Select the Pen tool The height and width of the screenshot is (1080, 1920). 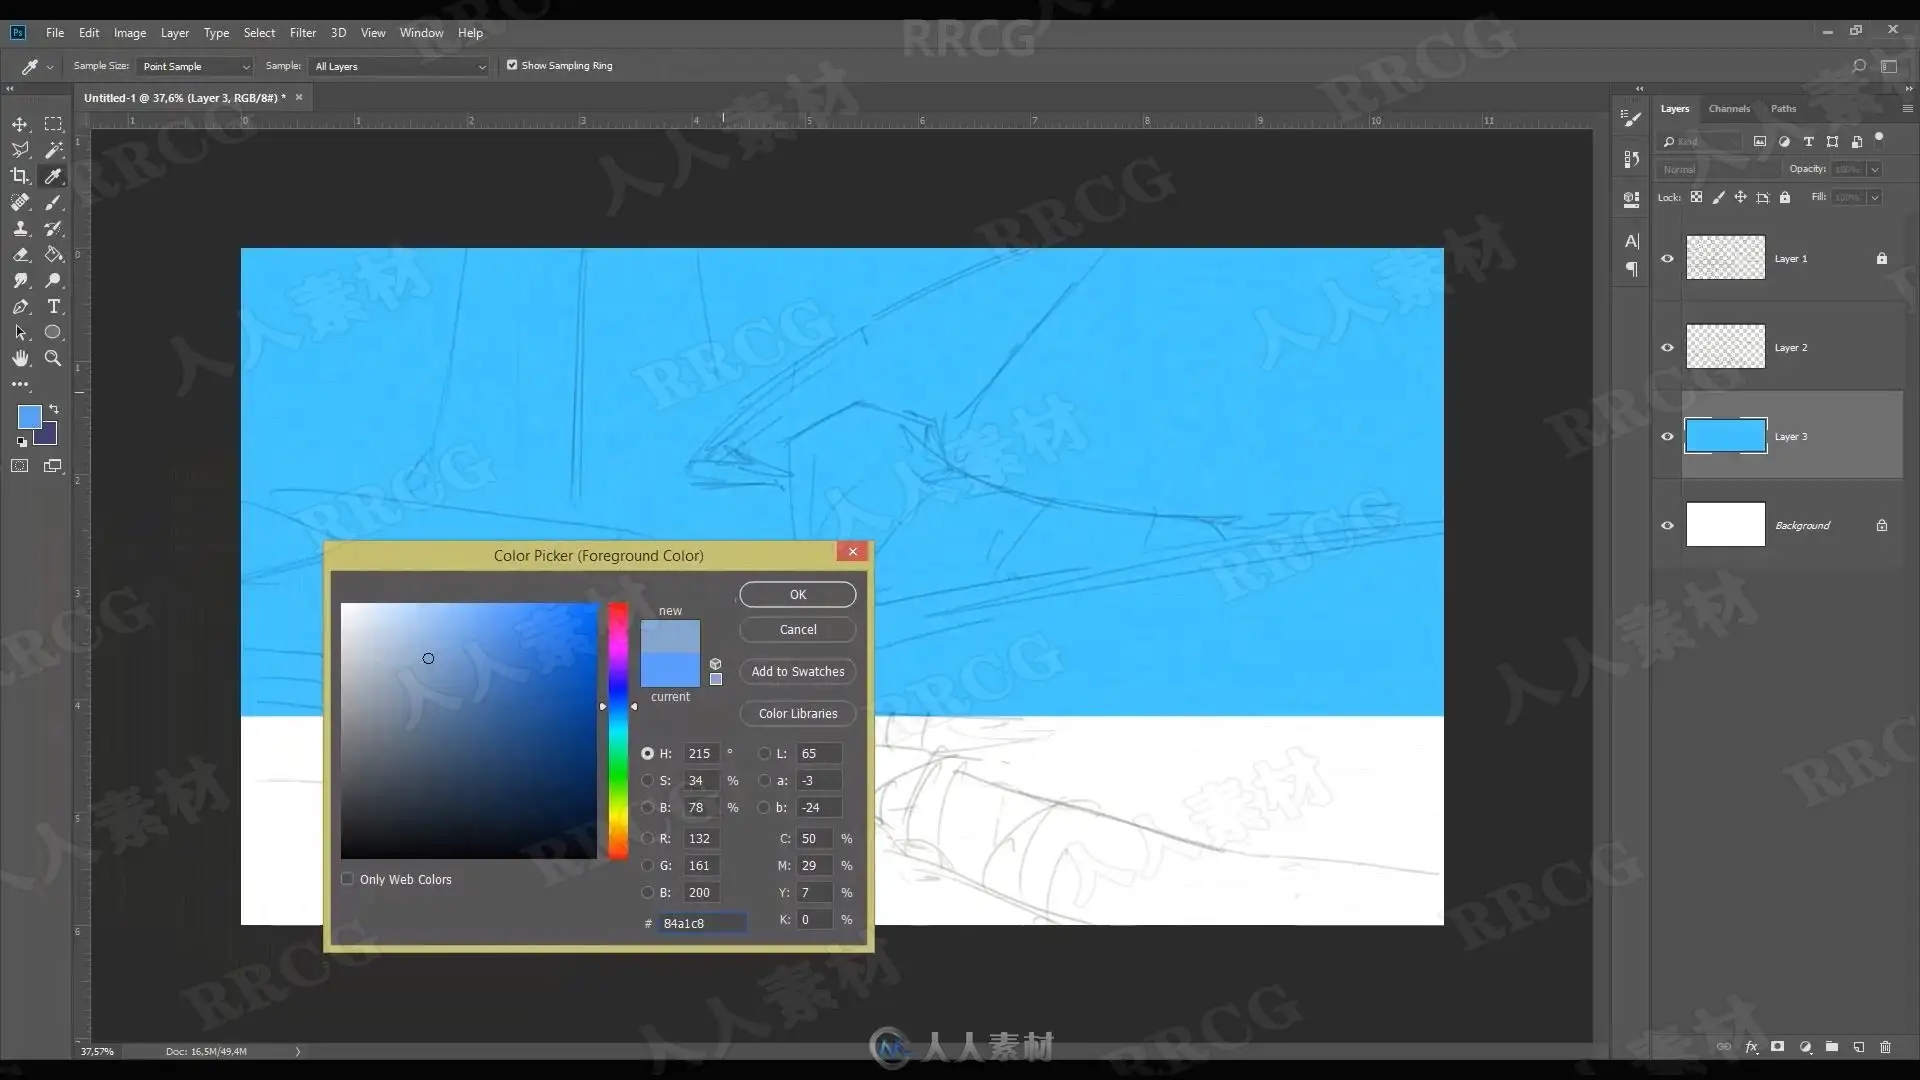coord(20,306)
